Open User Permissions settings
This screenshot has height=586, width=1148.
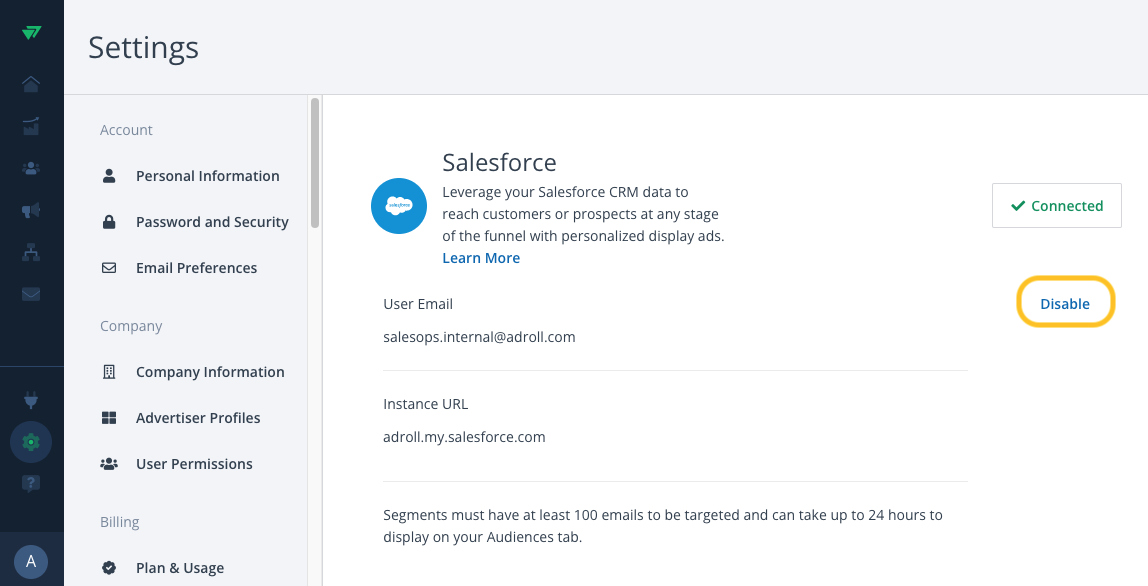[194, 464]
